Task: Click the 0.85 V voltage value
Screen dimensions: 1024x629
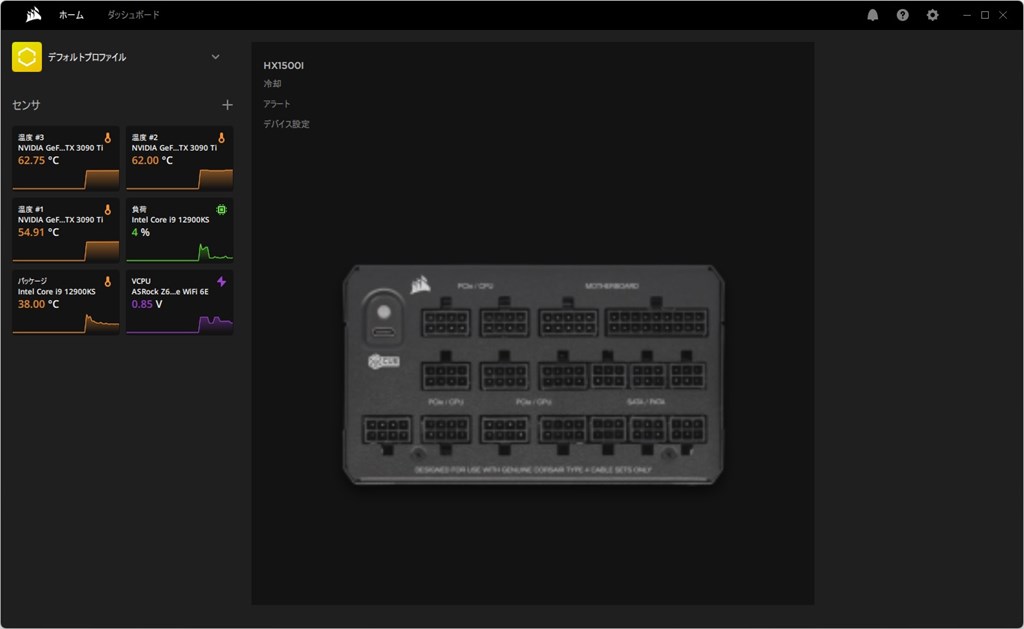Action: 147,304
